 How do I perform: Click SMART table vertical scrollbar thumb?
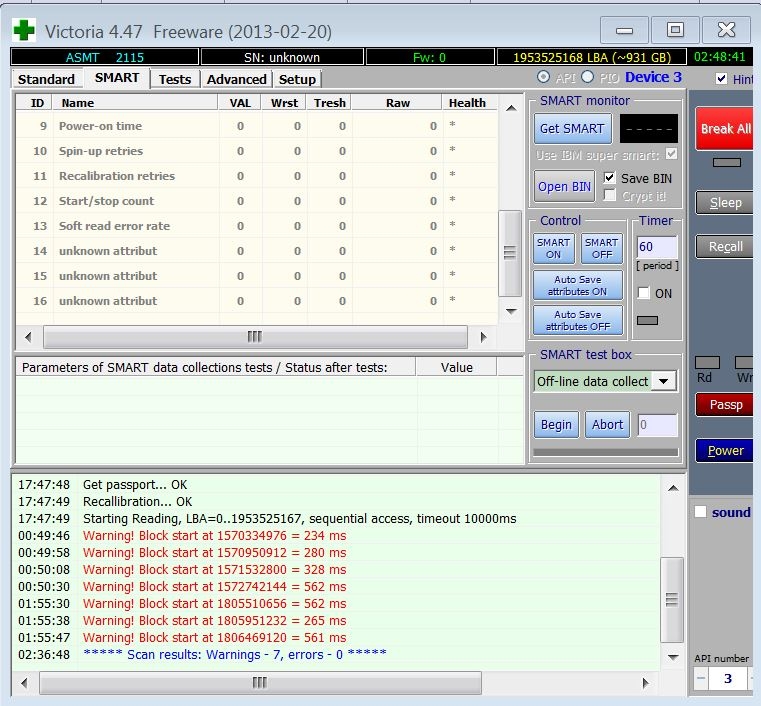[510, 253]
